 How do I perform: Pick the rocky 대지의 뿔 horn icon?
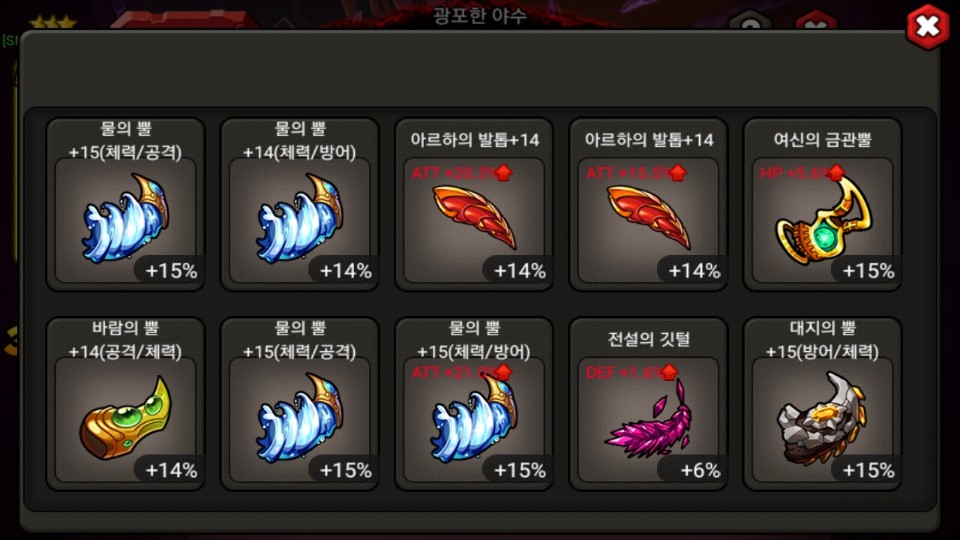tap(822, 418)
